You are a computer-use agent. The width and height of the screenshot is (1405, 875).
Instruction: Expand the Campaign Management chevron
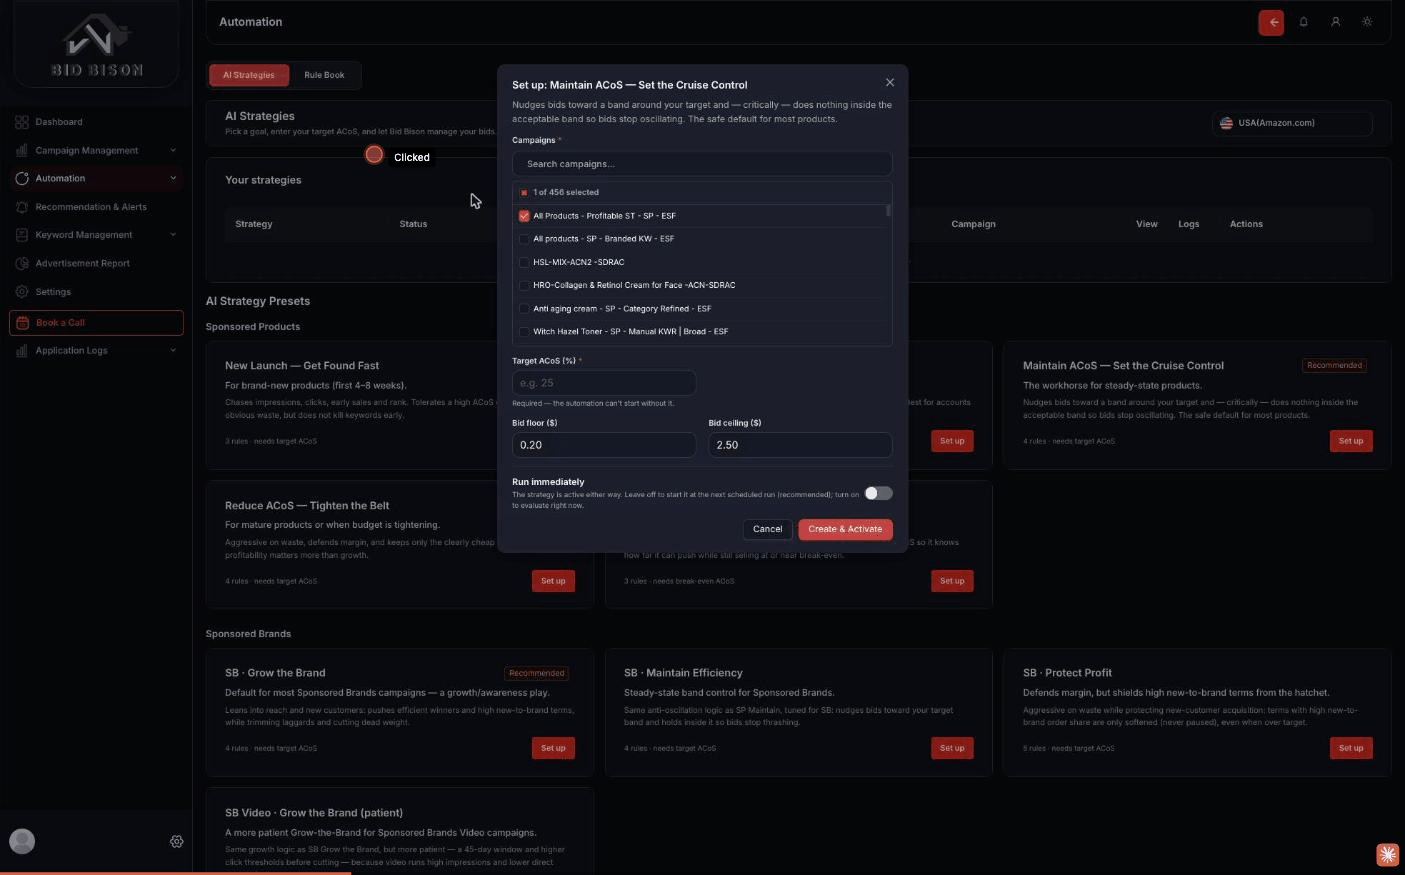click(x=173, y=150)
